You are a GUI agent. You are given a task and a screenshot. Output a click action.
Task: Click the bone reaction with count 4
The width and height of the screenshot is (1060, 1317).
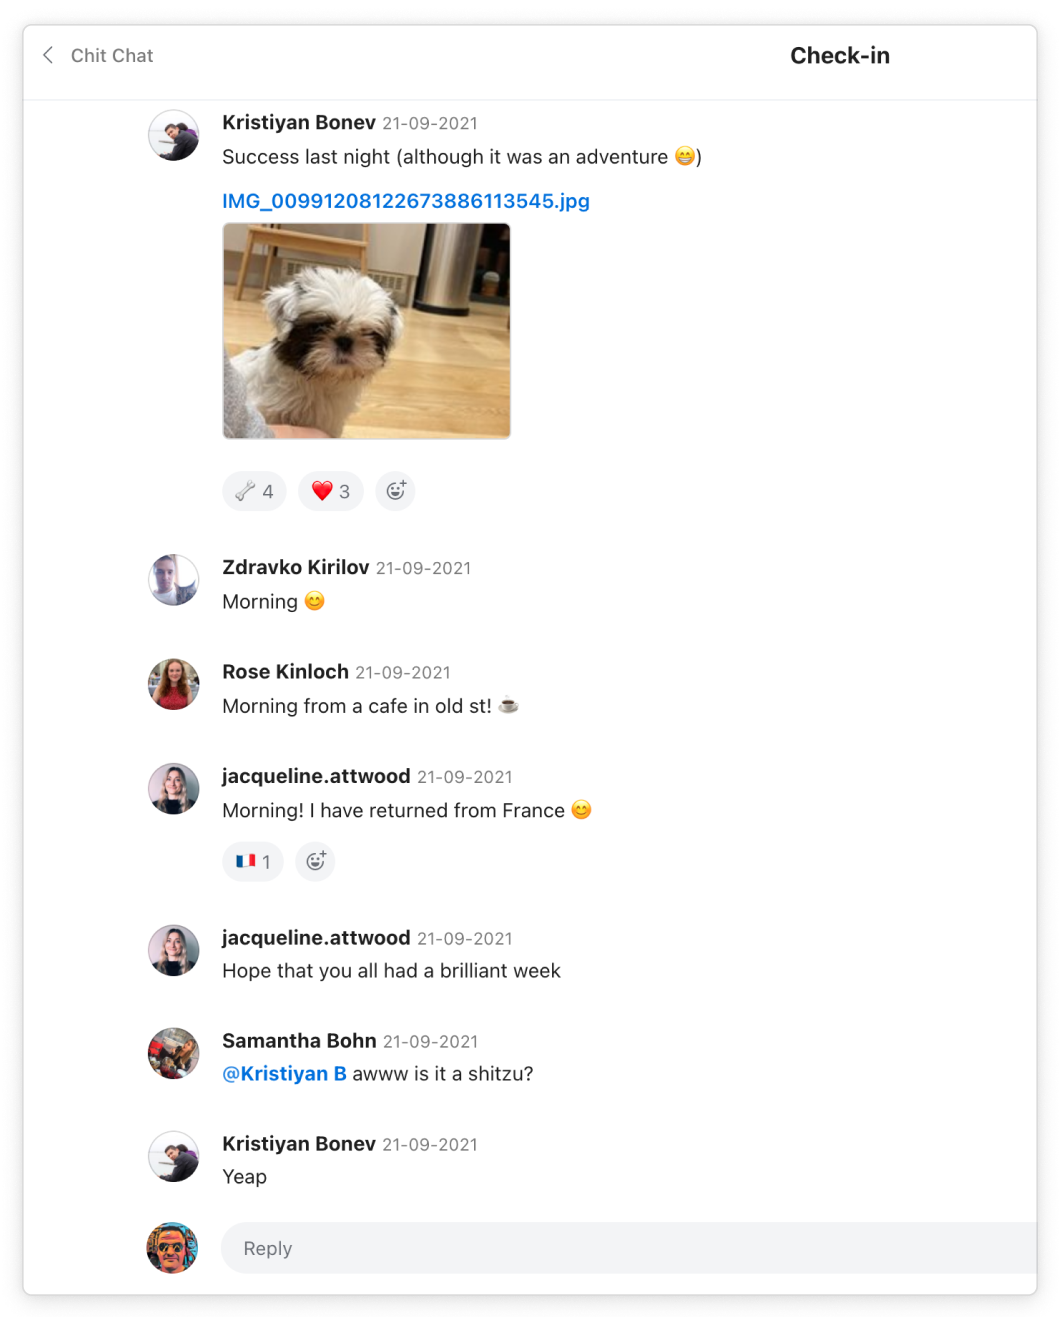(254, 491)
